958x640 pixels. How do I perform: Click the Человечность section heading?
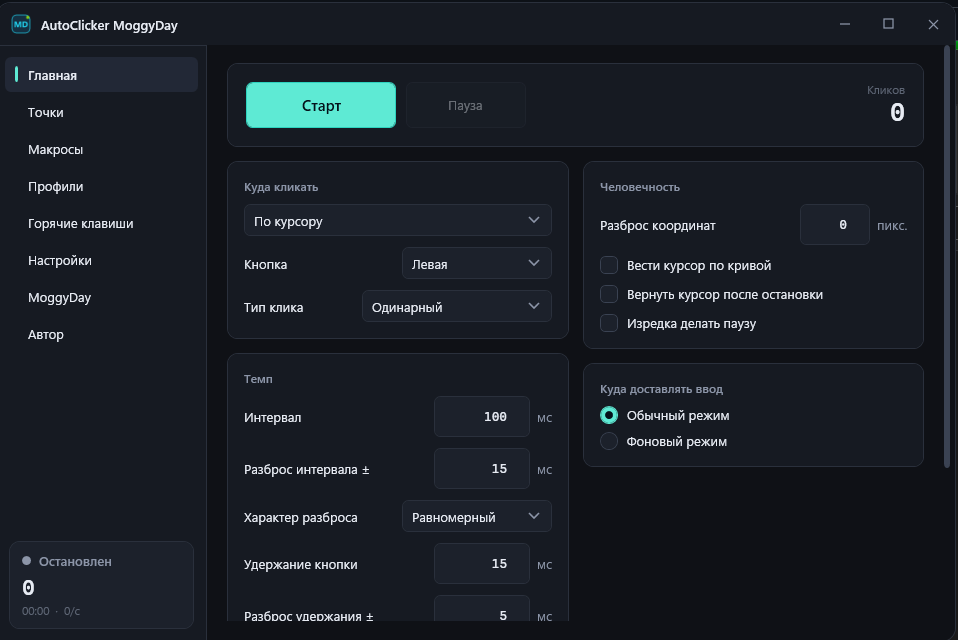pos(640,187)
